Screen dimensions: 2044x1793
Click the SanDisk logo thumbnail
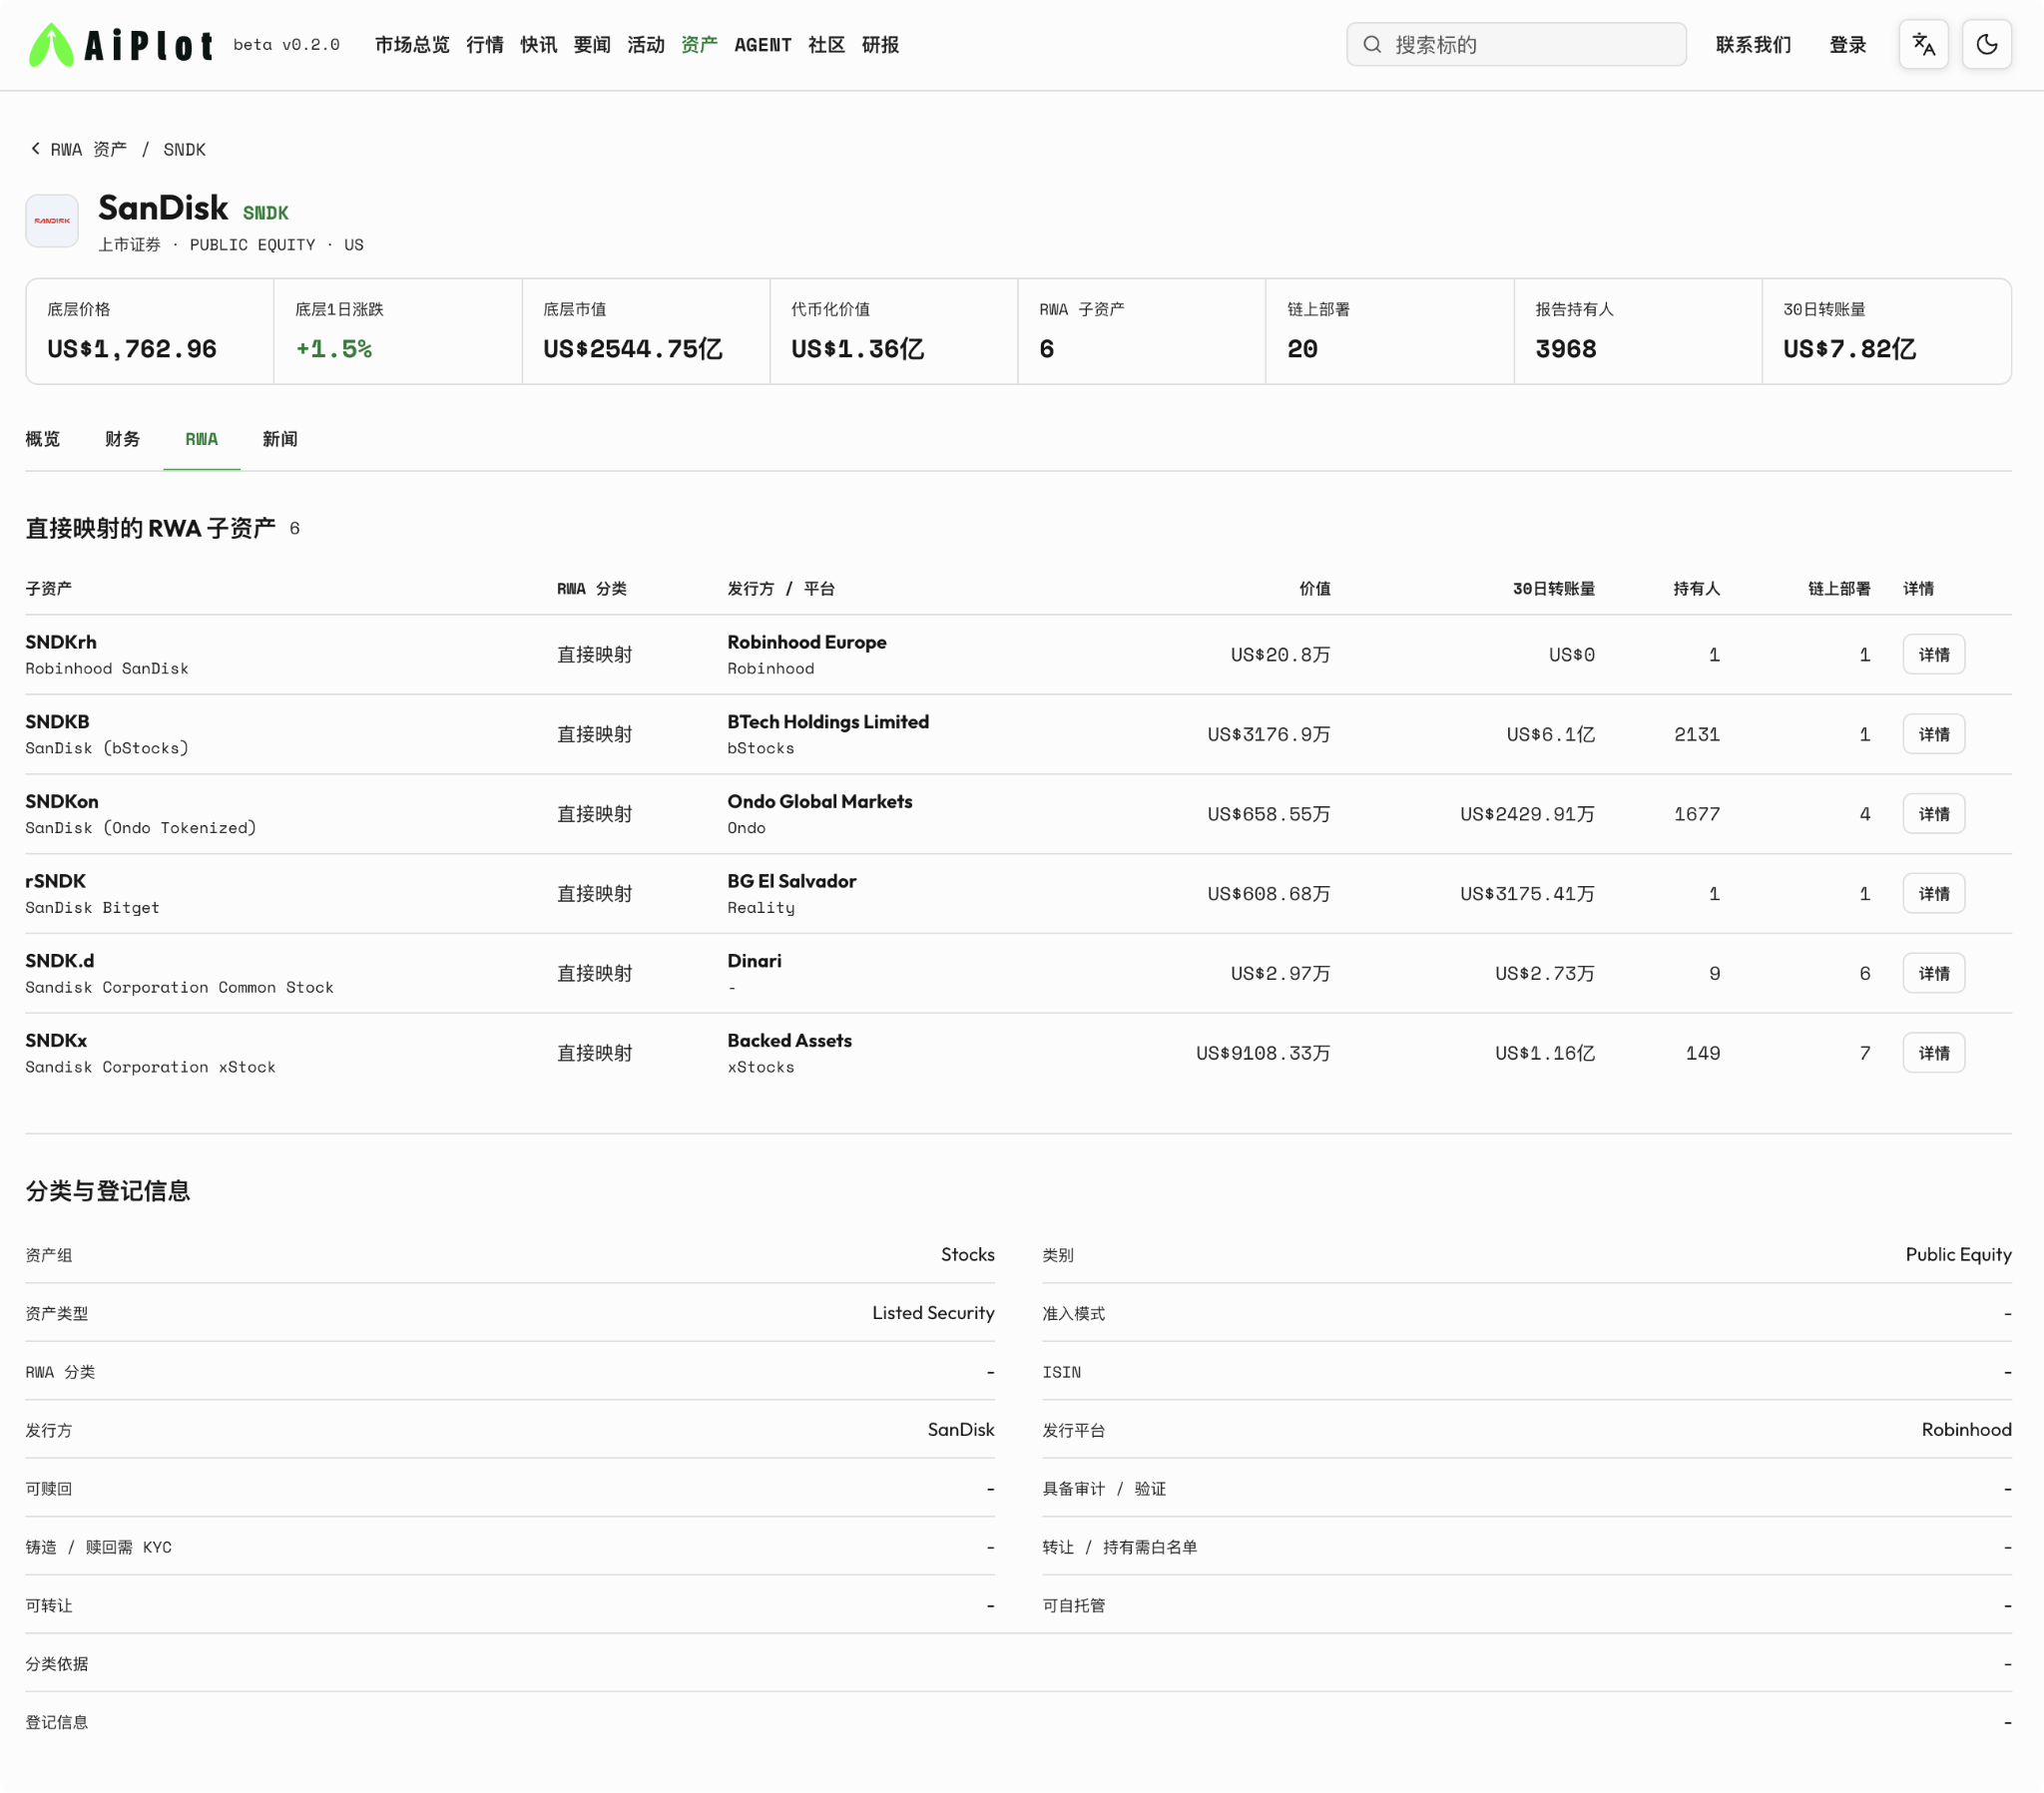point(52,220)
